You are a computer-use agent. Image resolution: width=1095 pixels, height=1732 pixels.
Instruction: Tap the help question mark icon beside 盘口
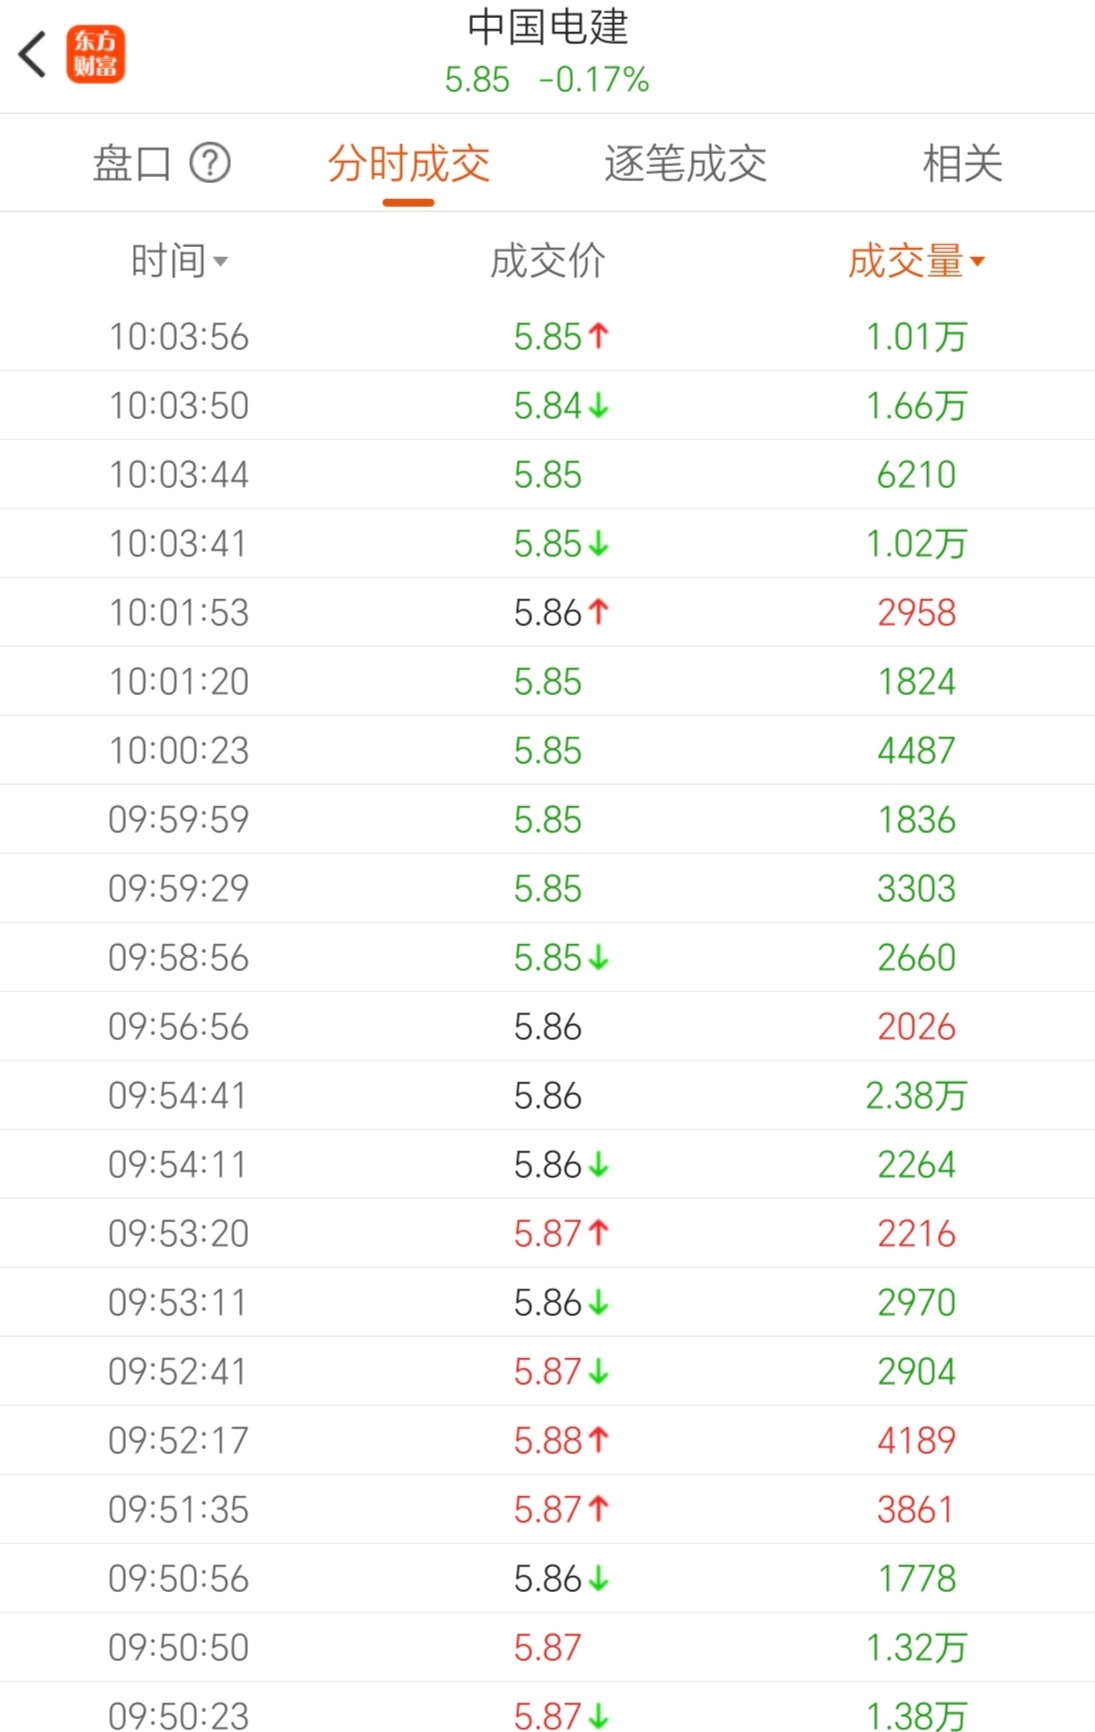tap(210, 163)
